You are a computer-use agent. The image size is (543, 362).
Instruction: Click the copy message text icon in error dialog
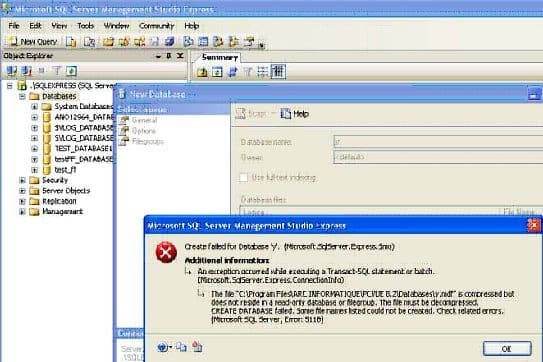[x=181, y=347]
